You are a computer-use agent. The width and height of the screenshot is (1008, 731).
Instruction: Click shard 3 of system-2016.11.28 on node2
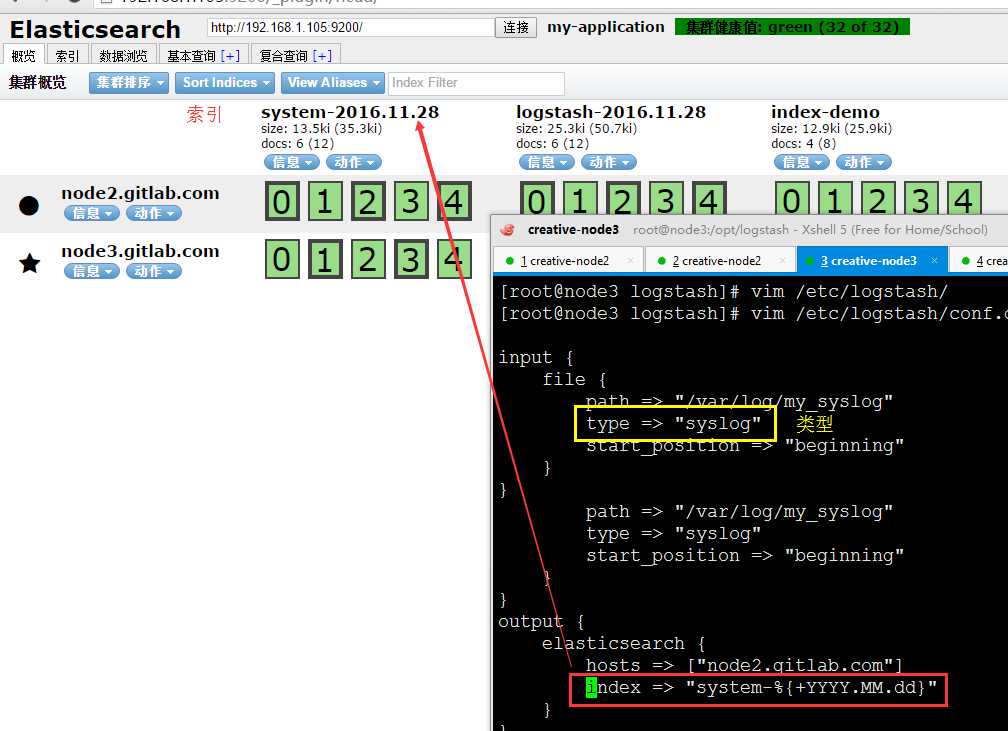(x=411, y=201)
